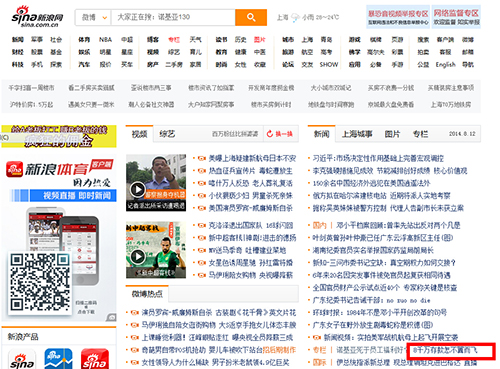500x369 pixels.
Task: Switch to the 新闻 tab
Action: click(321, 134)
